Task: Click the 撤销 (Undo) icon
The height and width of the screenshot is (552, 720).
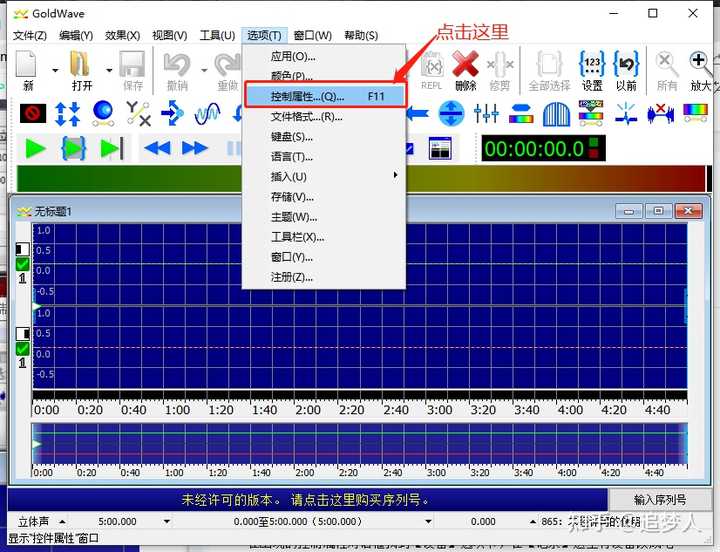Action: pyautogui.click(x=177, y=63)
